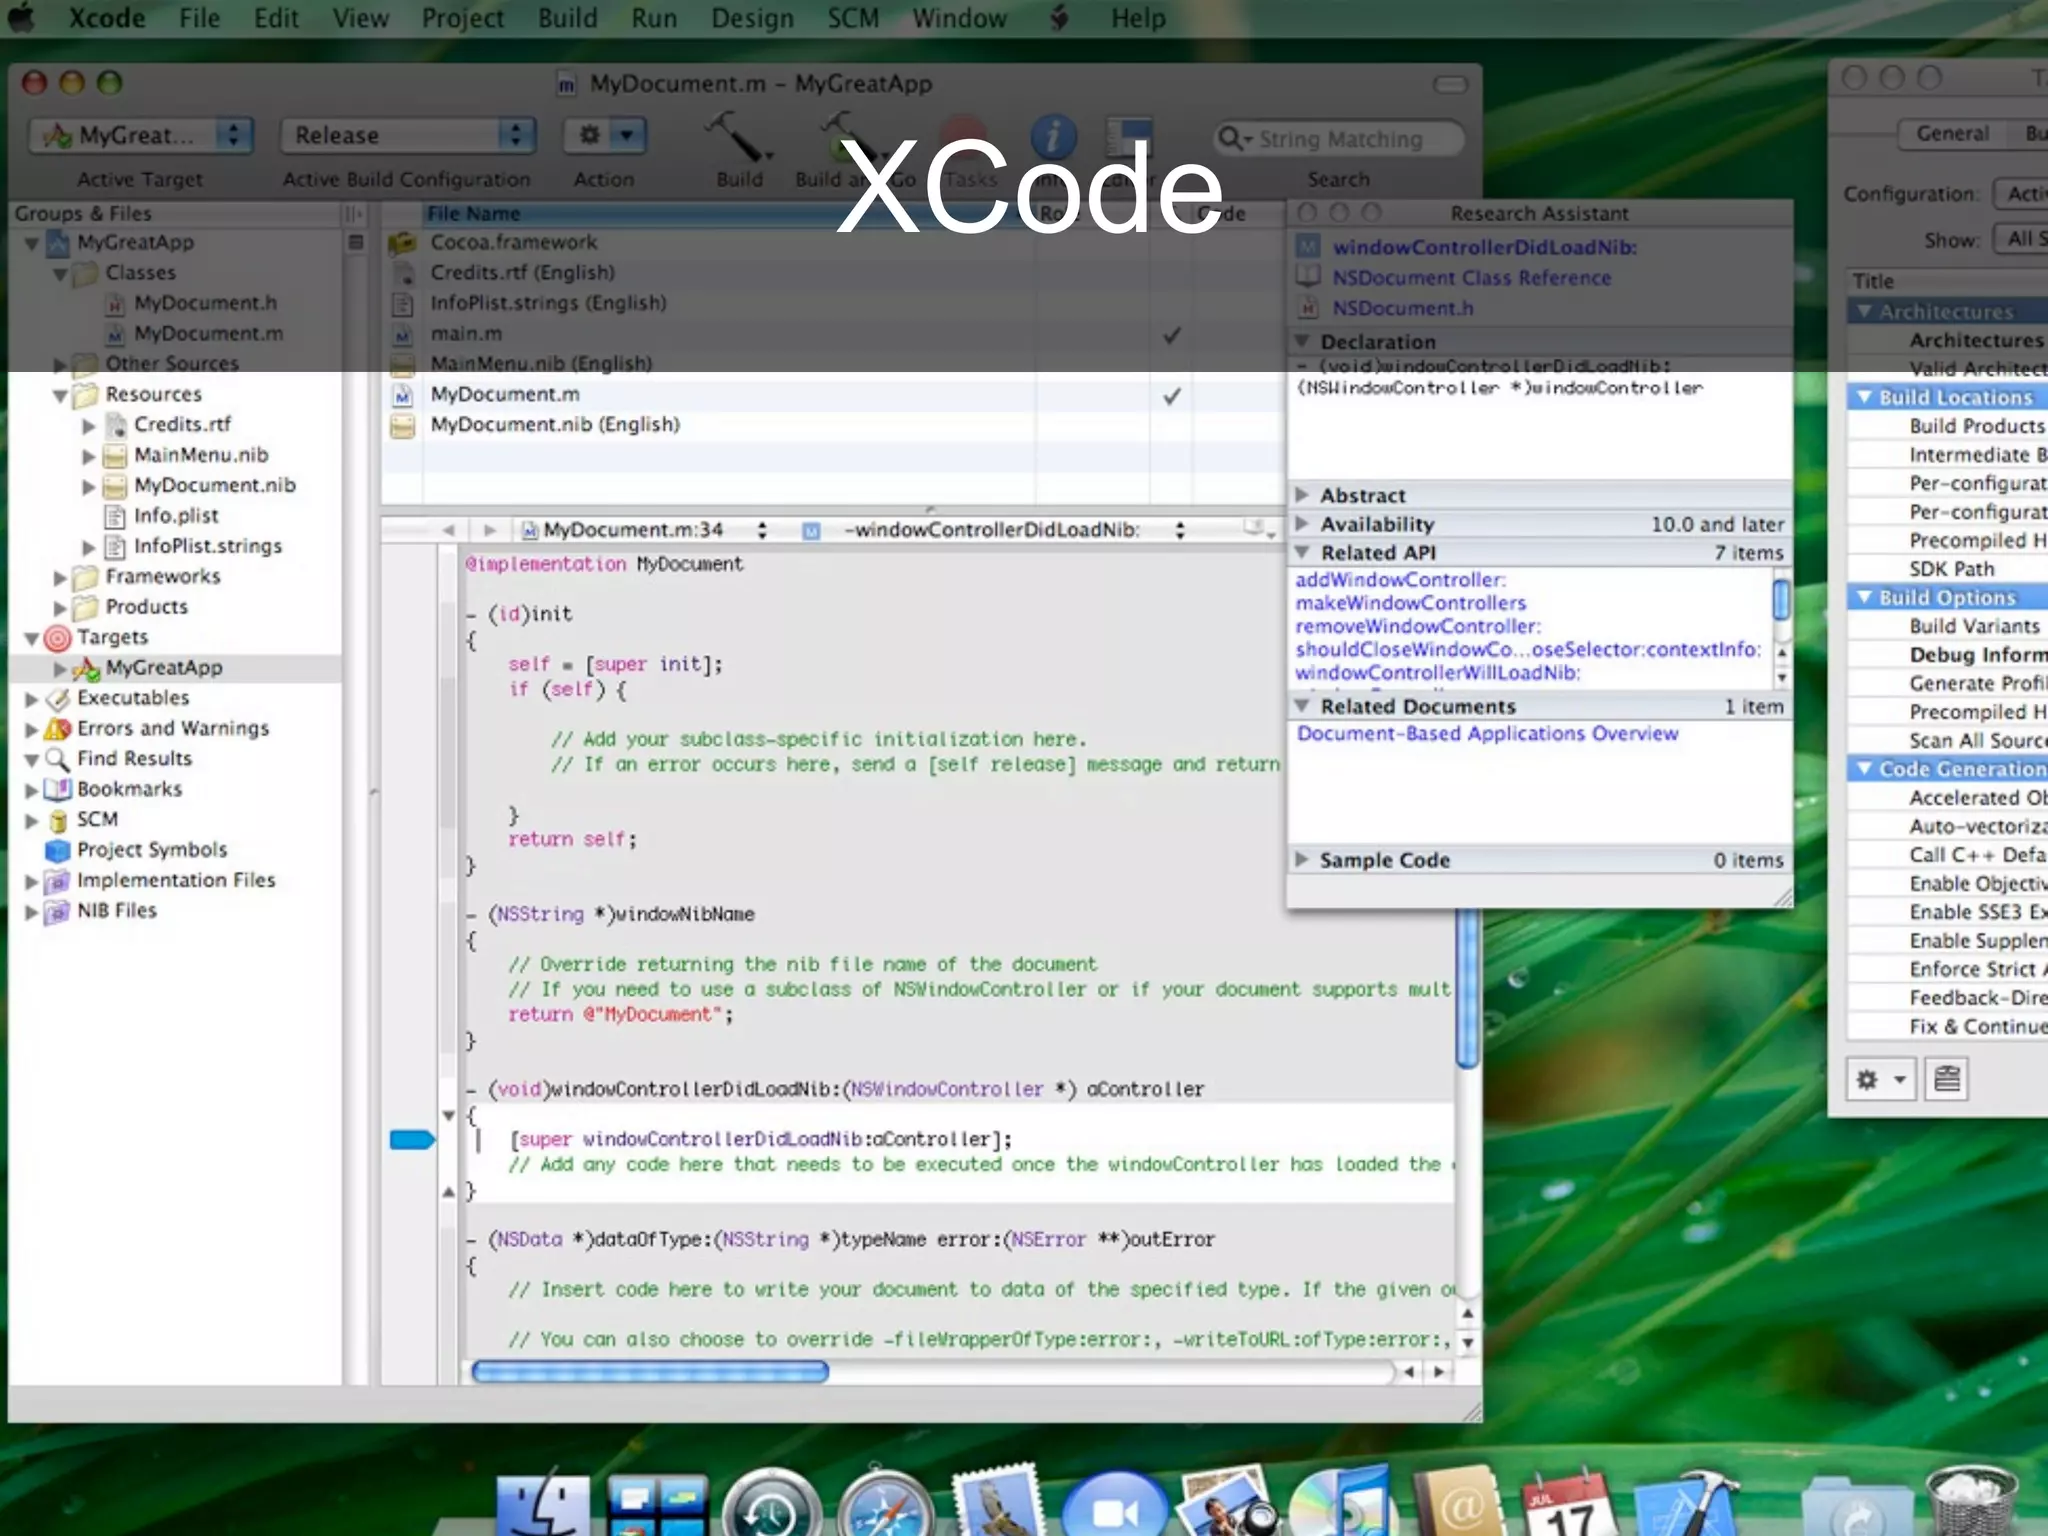The height and width of the screenshot is (1536, 2048).
Task: Expand the Frameworks group
Action: [60, 577]
